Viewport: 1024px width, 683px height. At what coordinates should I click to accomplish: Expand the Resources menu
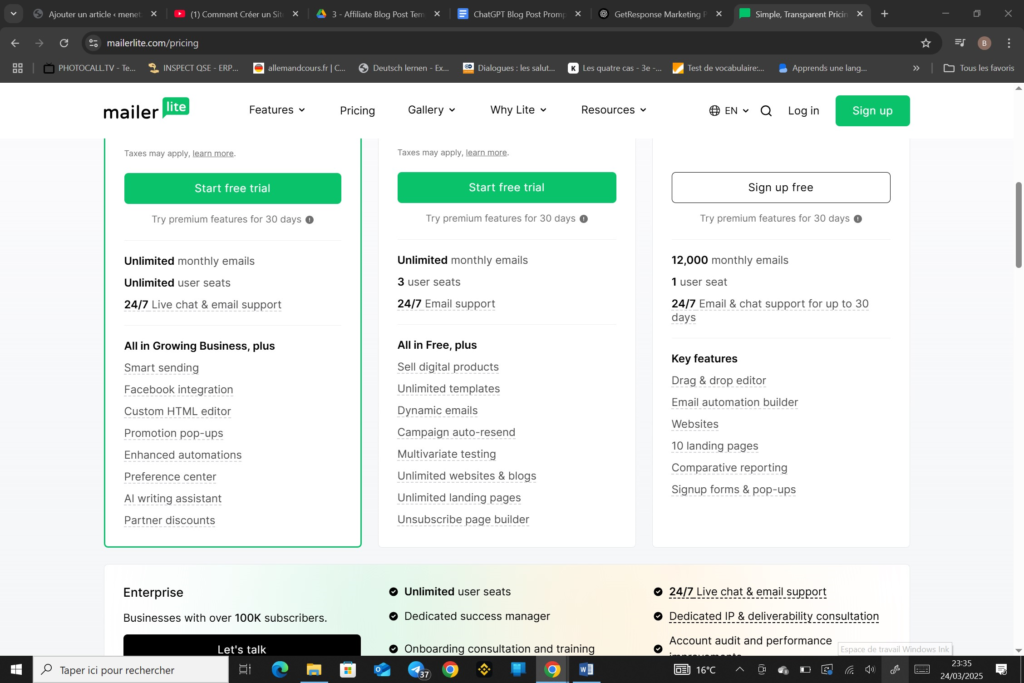(x=614, y=110)
